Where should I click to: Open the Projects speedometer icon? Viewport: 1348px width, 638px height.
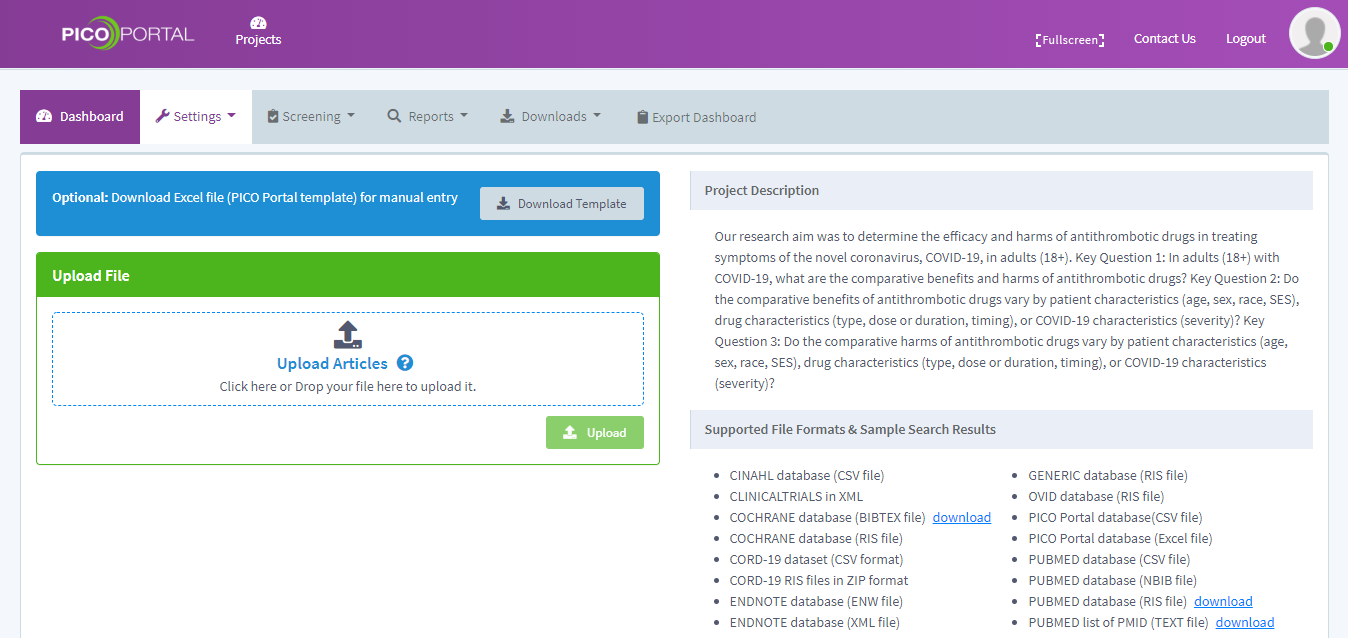[258, 22]
